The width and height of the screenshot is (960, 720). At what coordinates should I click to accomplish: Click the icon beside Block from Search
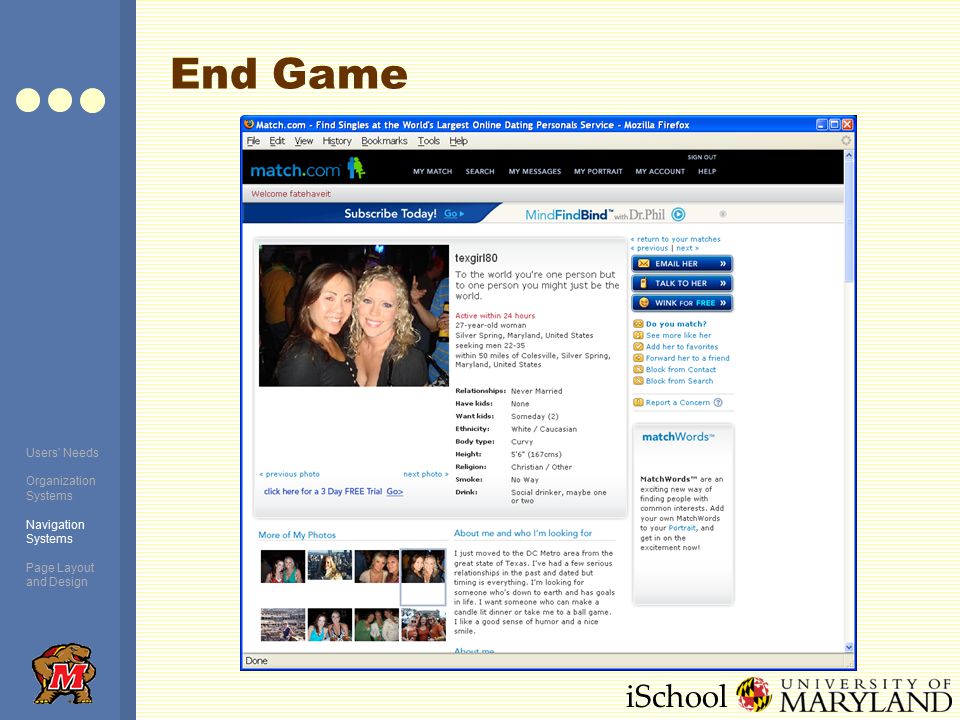click(638, 381)
